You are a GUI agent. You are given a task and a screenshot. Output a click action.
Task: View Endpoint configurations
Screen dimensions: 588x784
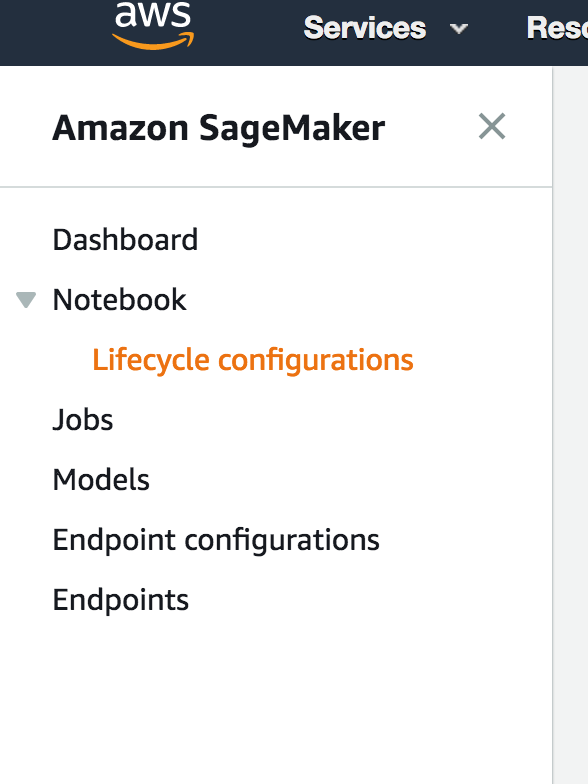coord(216,540)
